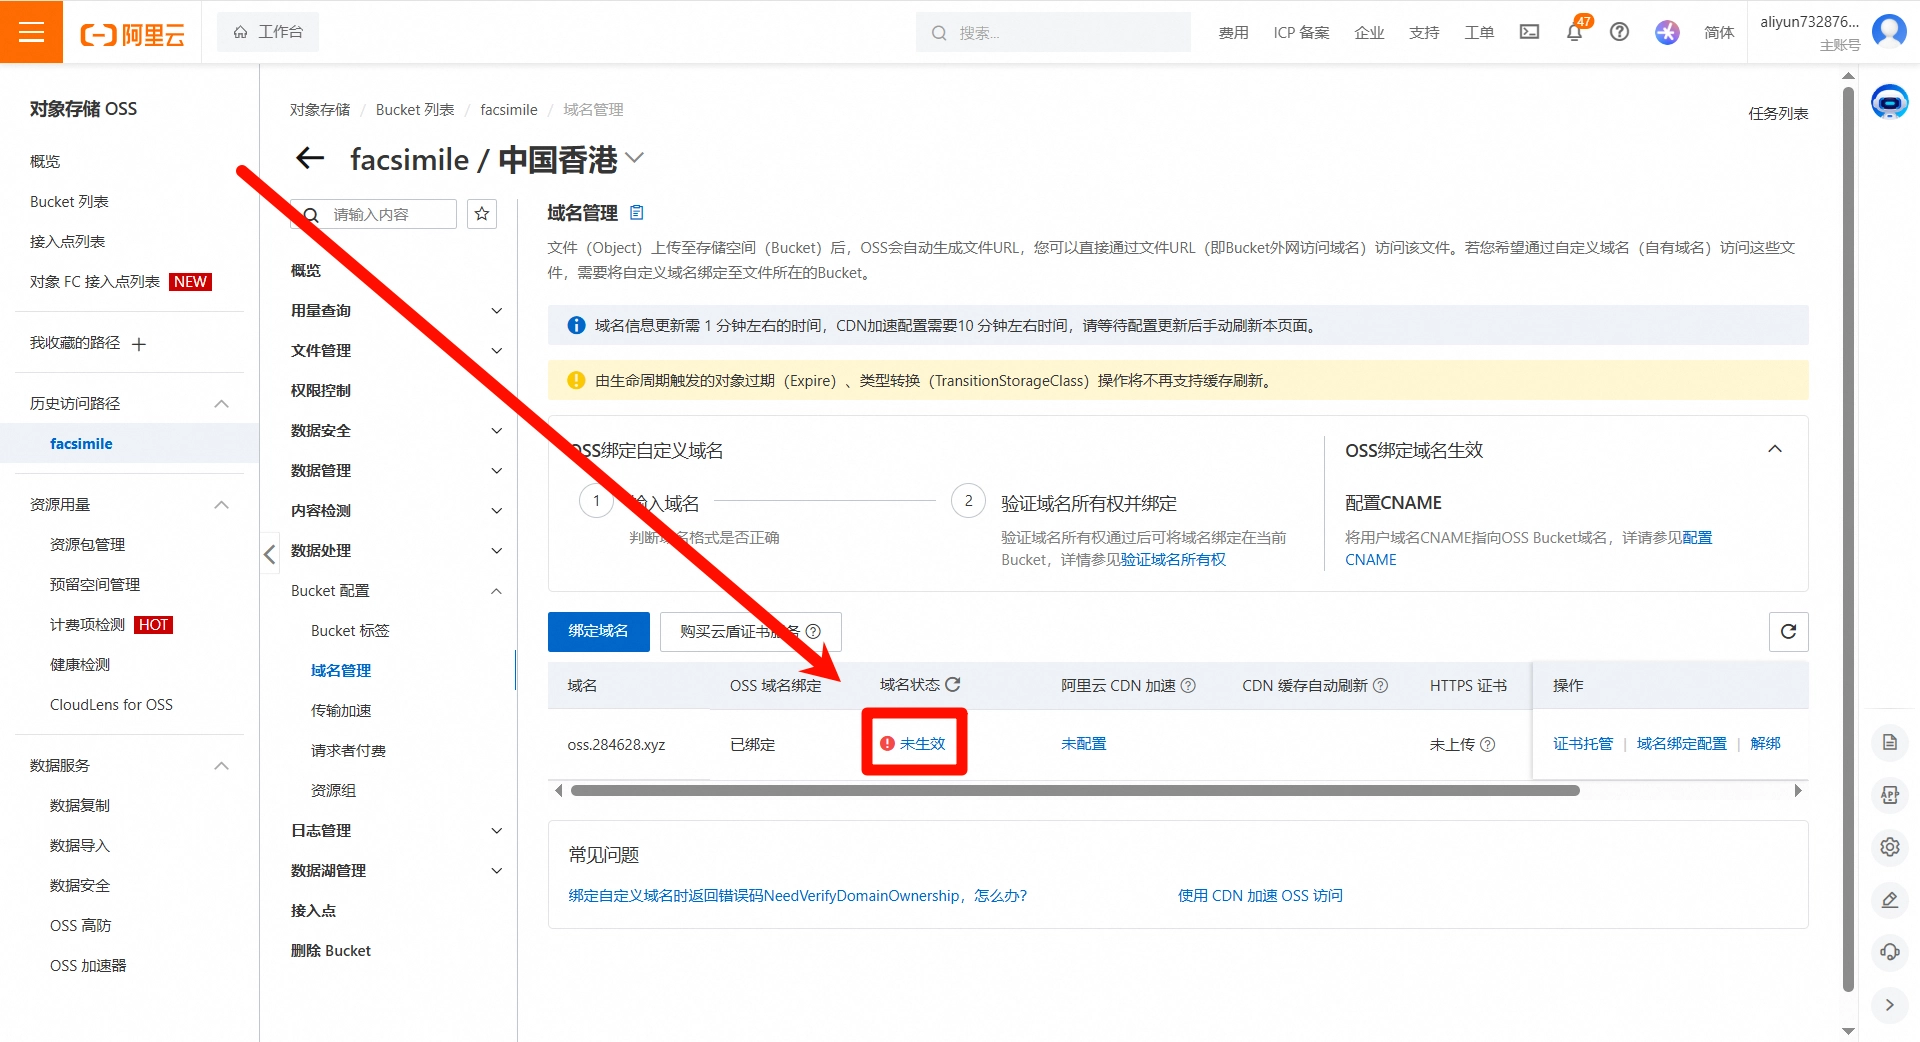
Task: Open notifications bell with 47 badge
Action: pos(1574,32)
